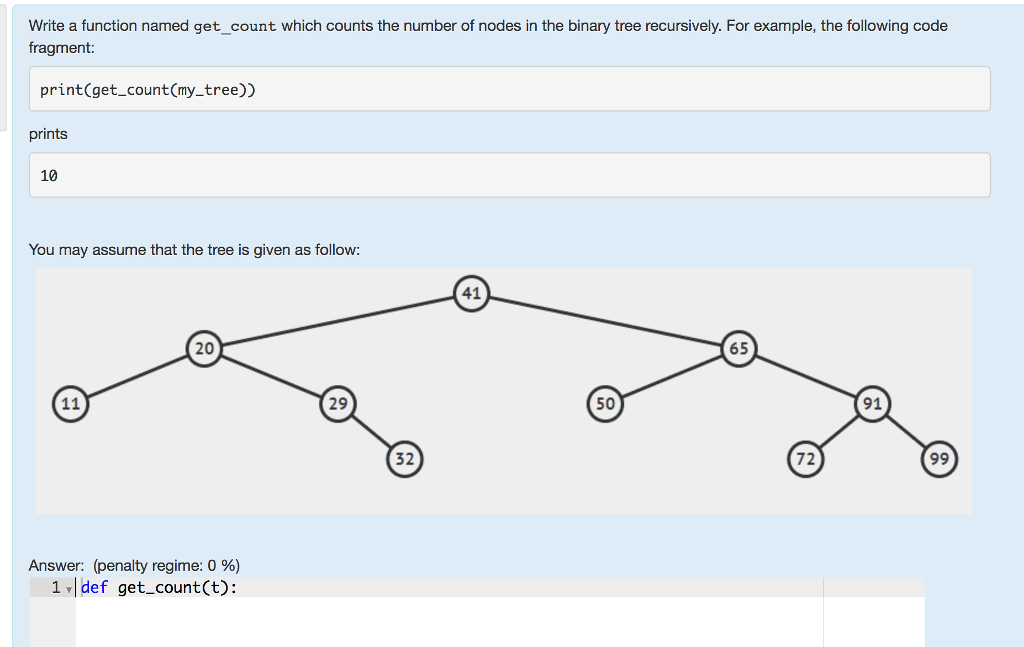Expand the code fold arrow on line 1
The image size is (1024, 647).
(x=66, y=588)
